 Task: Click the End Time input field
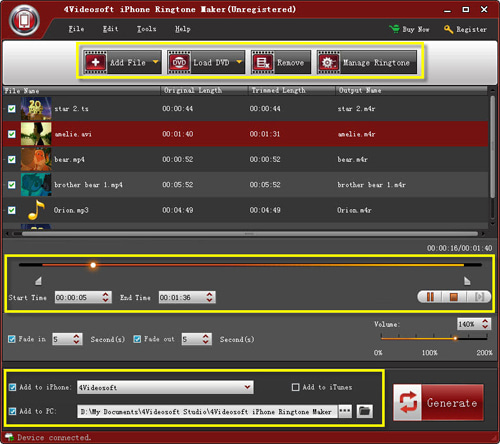coord(182,297)
